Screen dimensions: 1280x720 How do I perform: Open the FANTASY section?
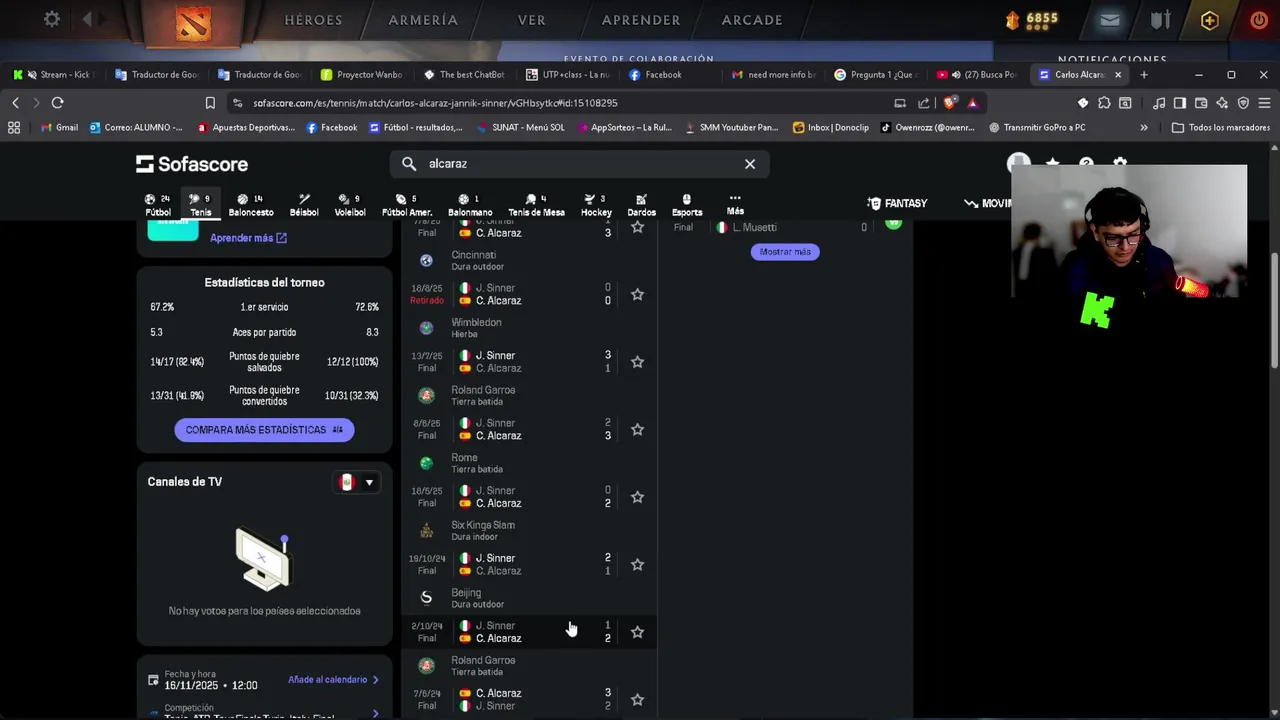897,203
